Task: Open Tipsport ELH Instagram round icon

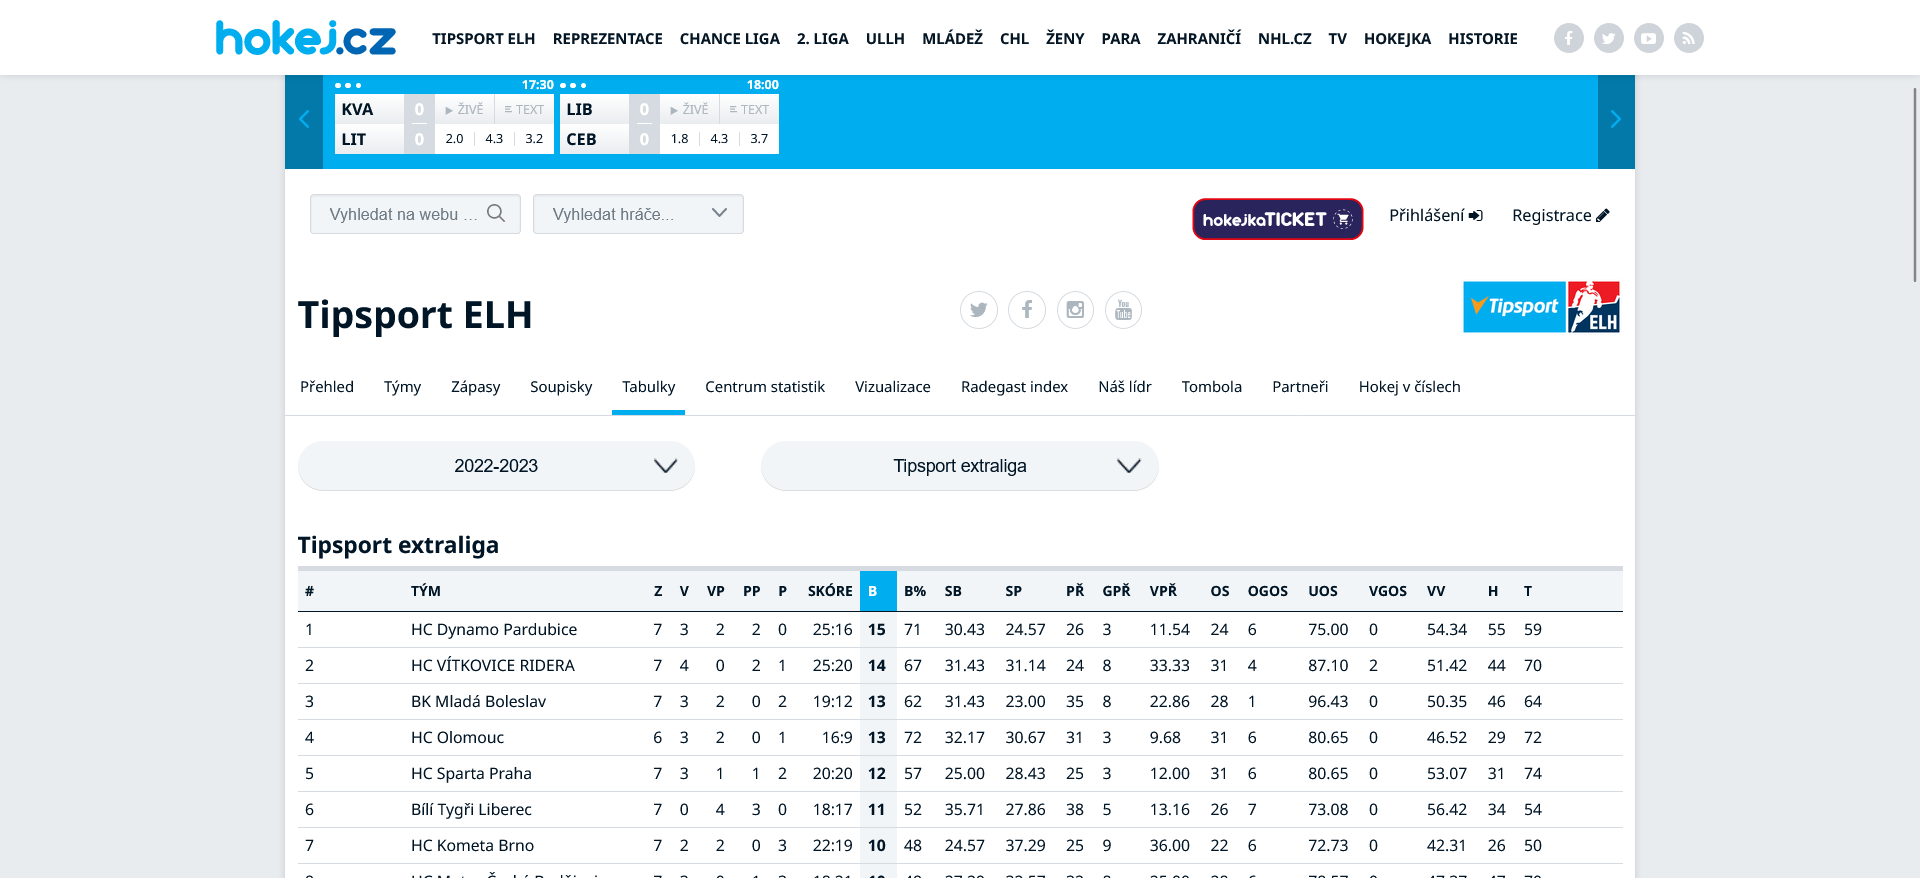Action: [1075, 310]
